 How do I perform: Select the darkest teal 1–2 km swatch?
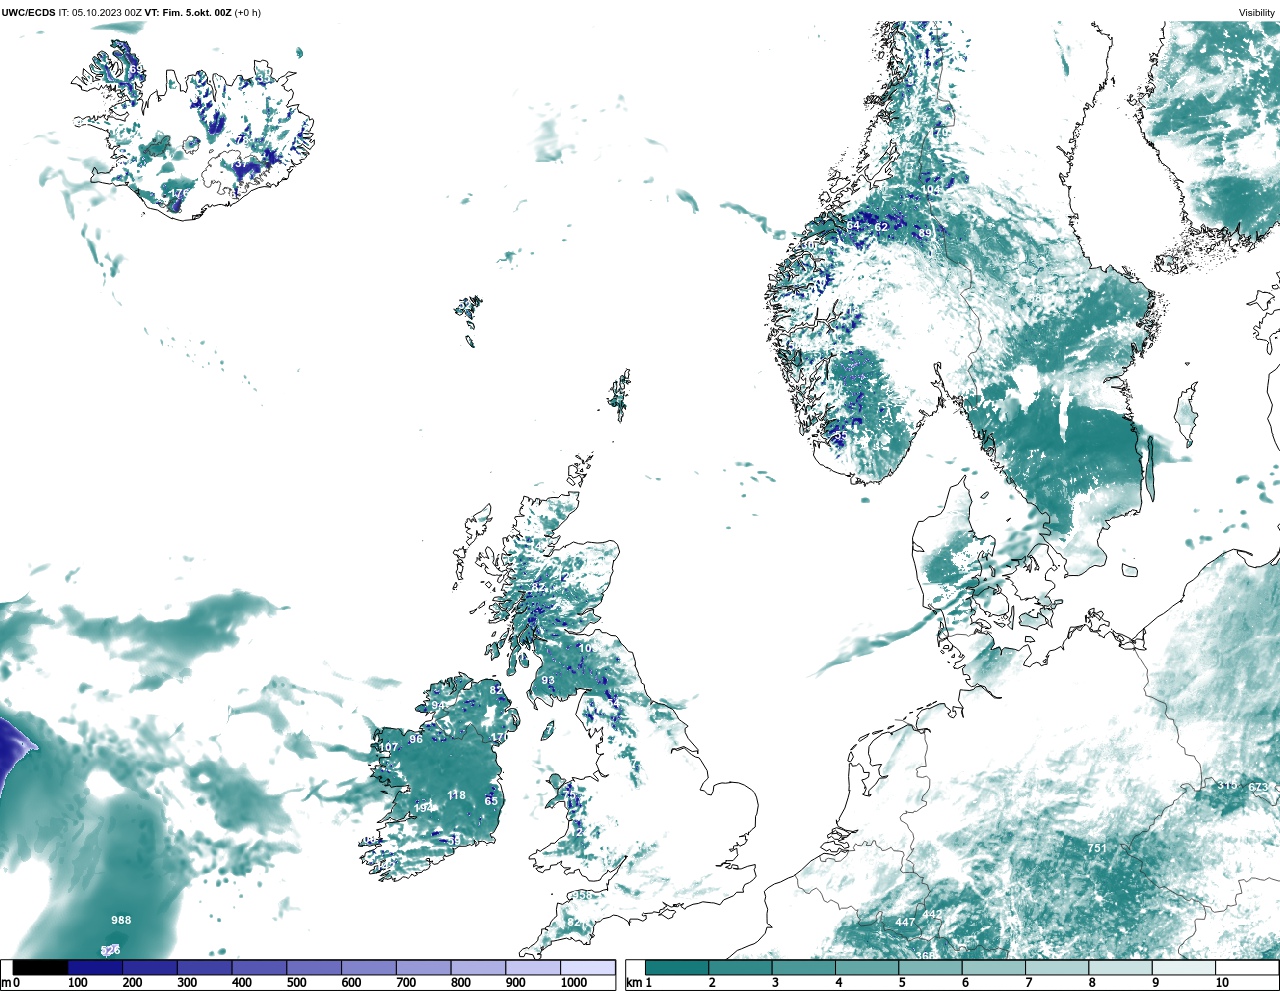(677, 968)
